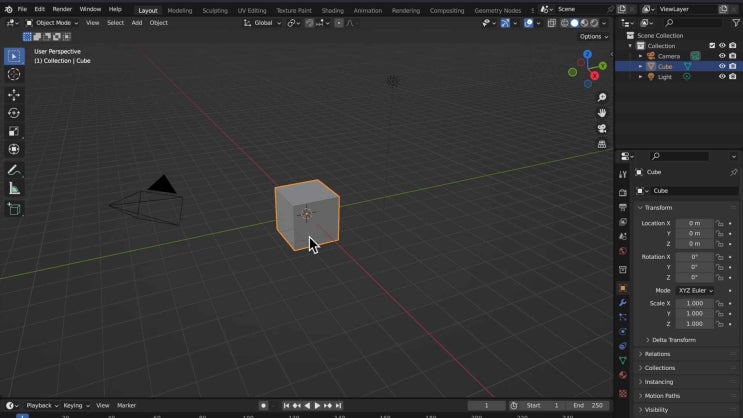Switch to the Sculpting workspace tab
Viewport: 743px width, 418px height.
click(x=215, y=10)
